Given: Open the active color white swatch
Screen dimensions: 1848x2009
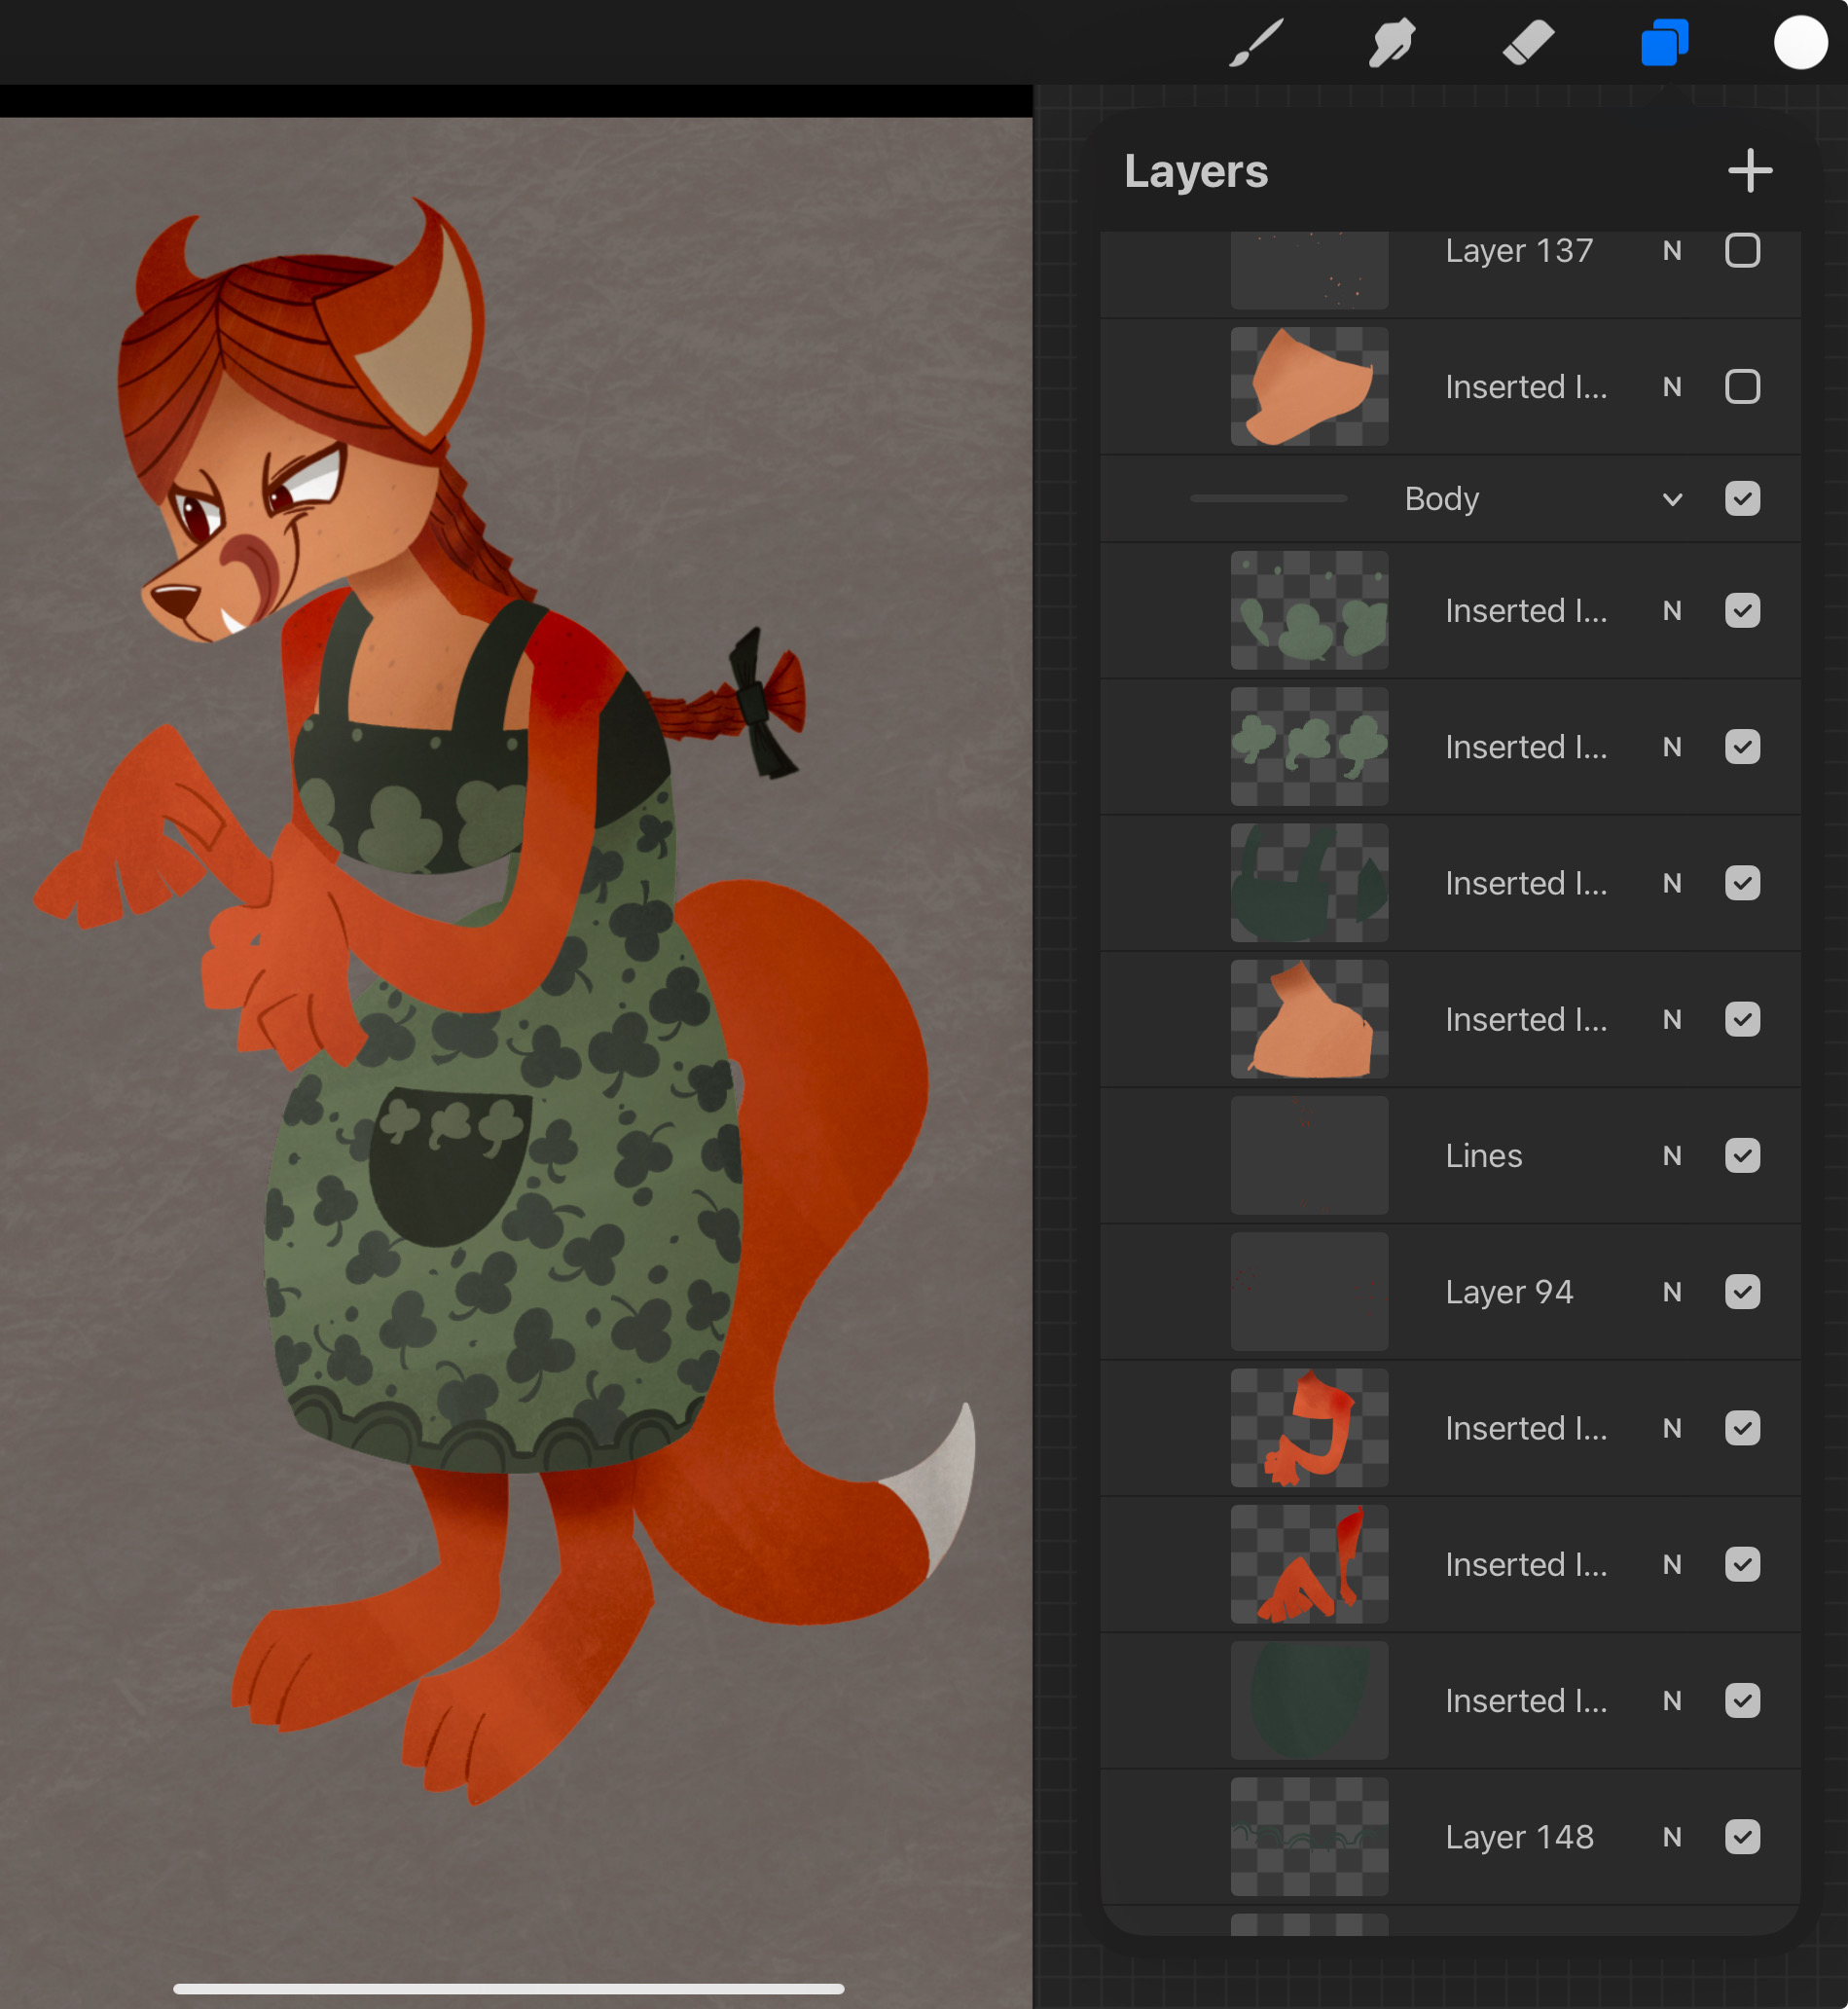Looking at the screenshot, I should (1800, 43).
